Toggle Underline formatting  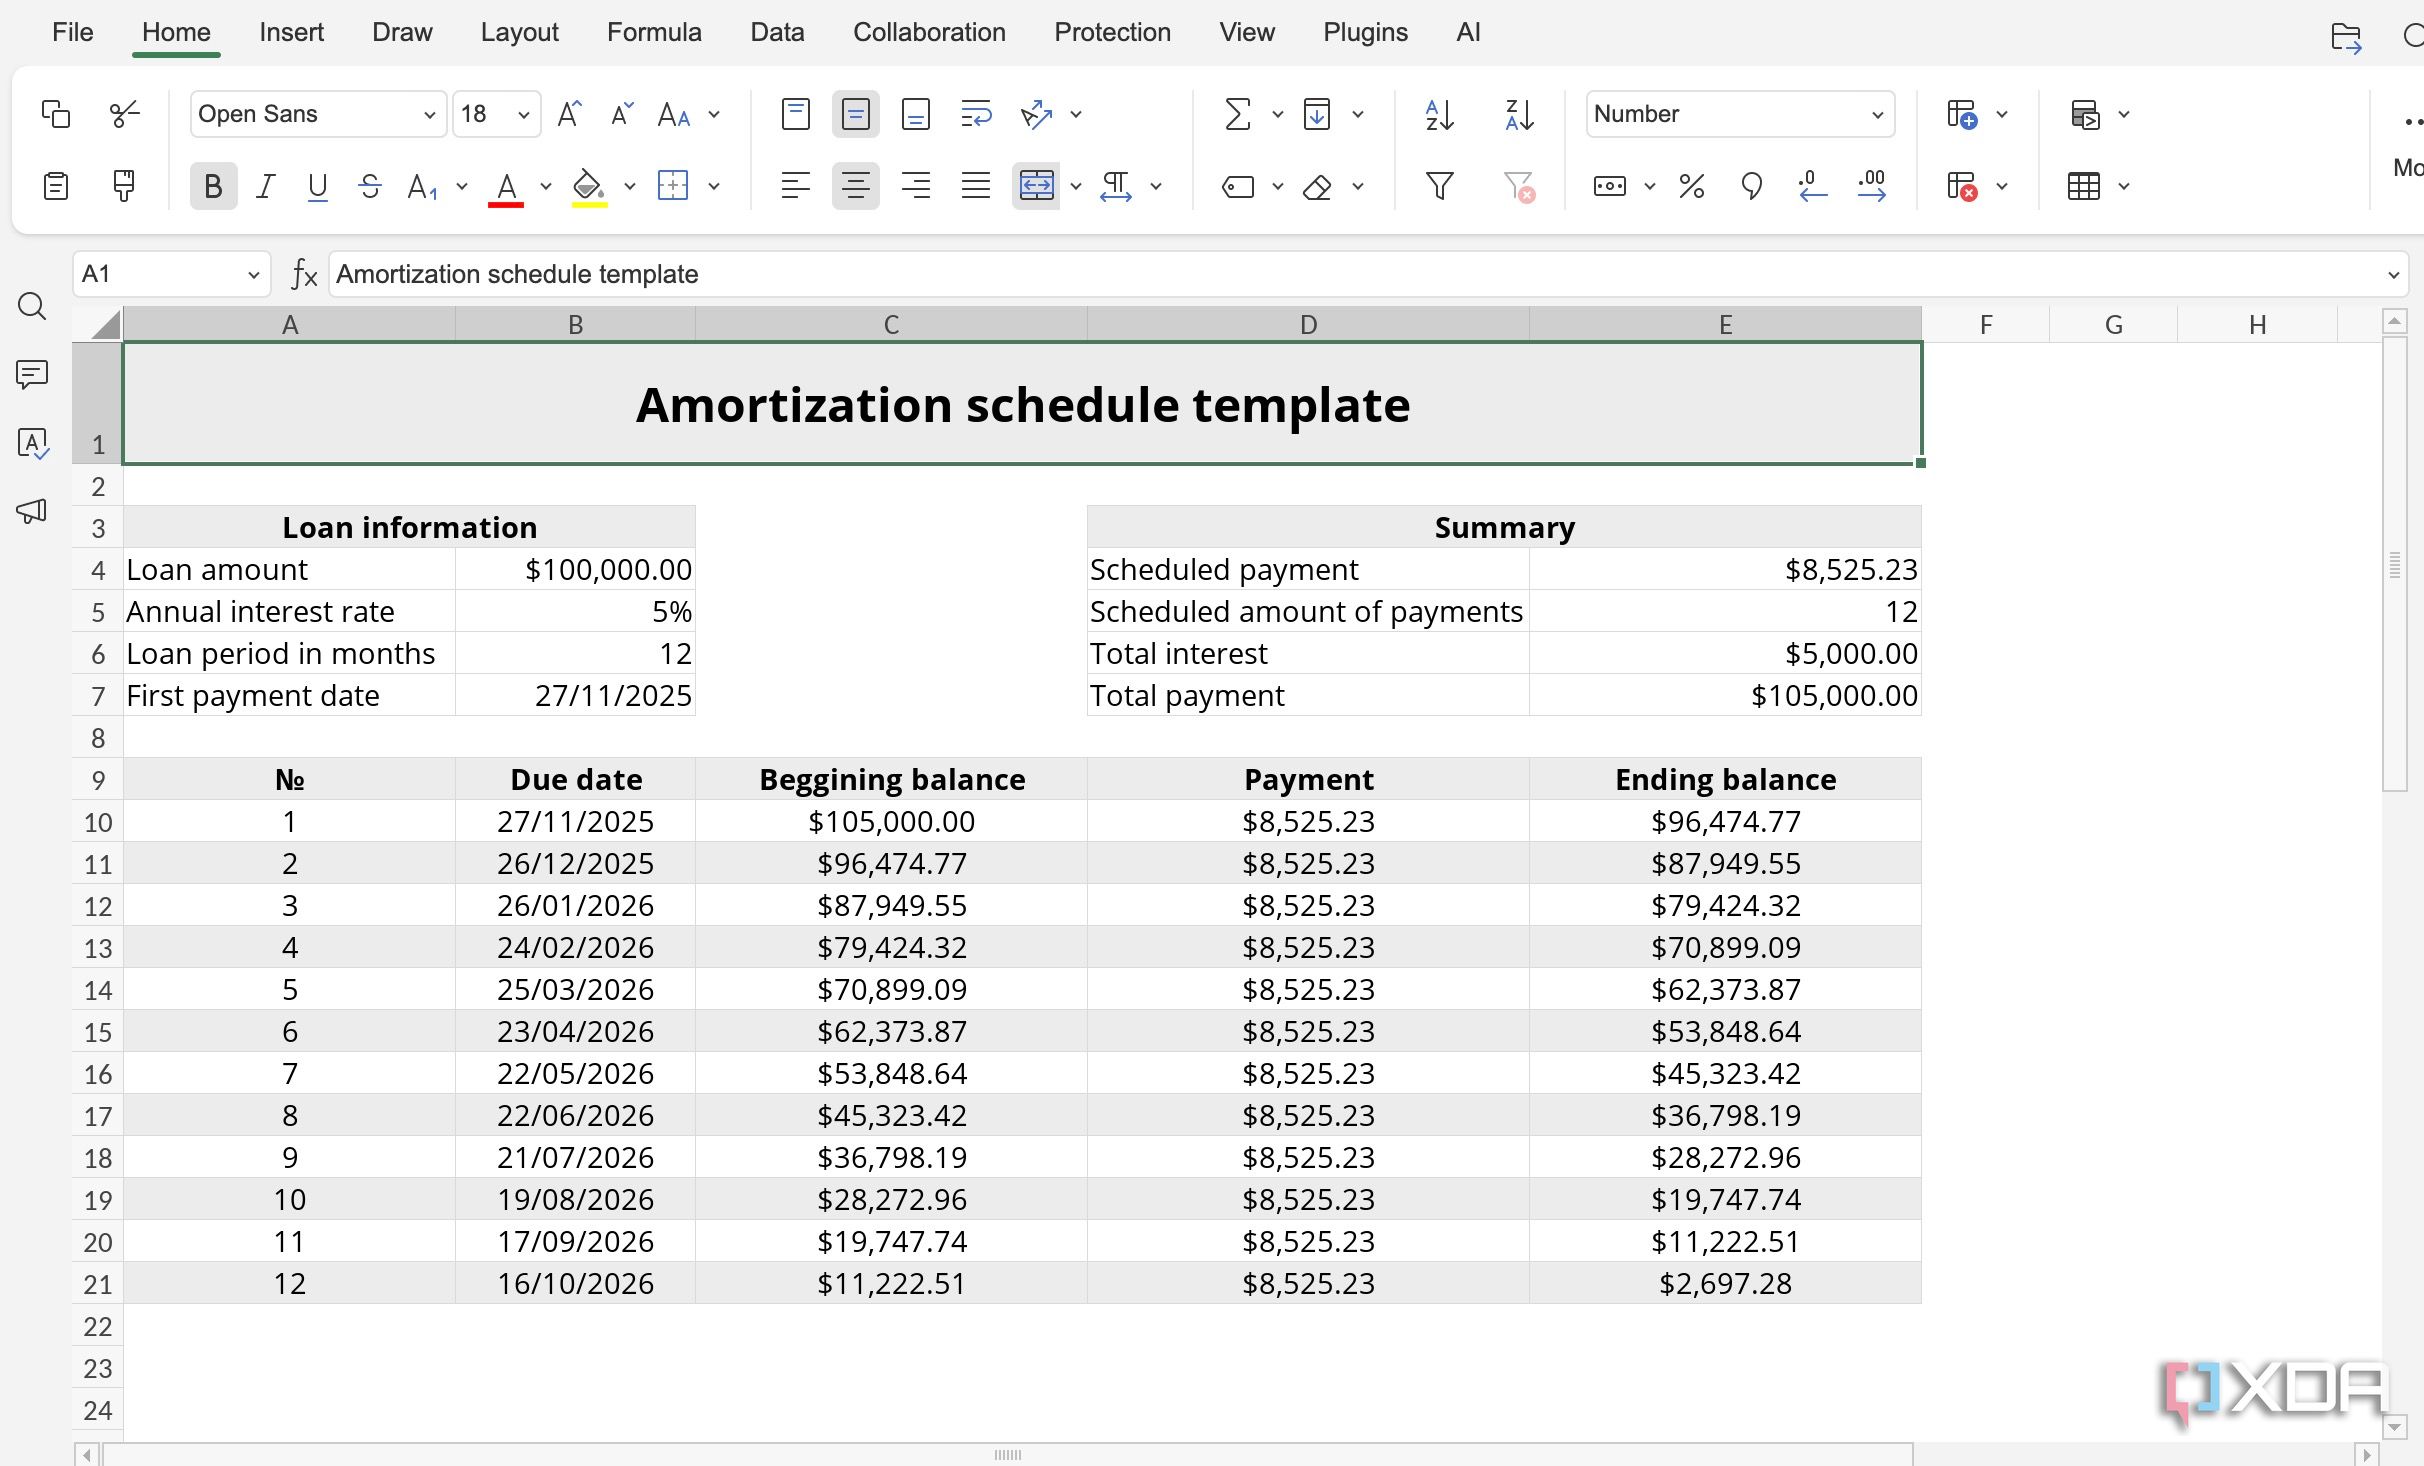pyautogui.click(x=317, y=186)
